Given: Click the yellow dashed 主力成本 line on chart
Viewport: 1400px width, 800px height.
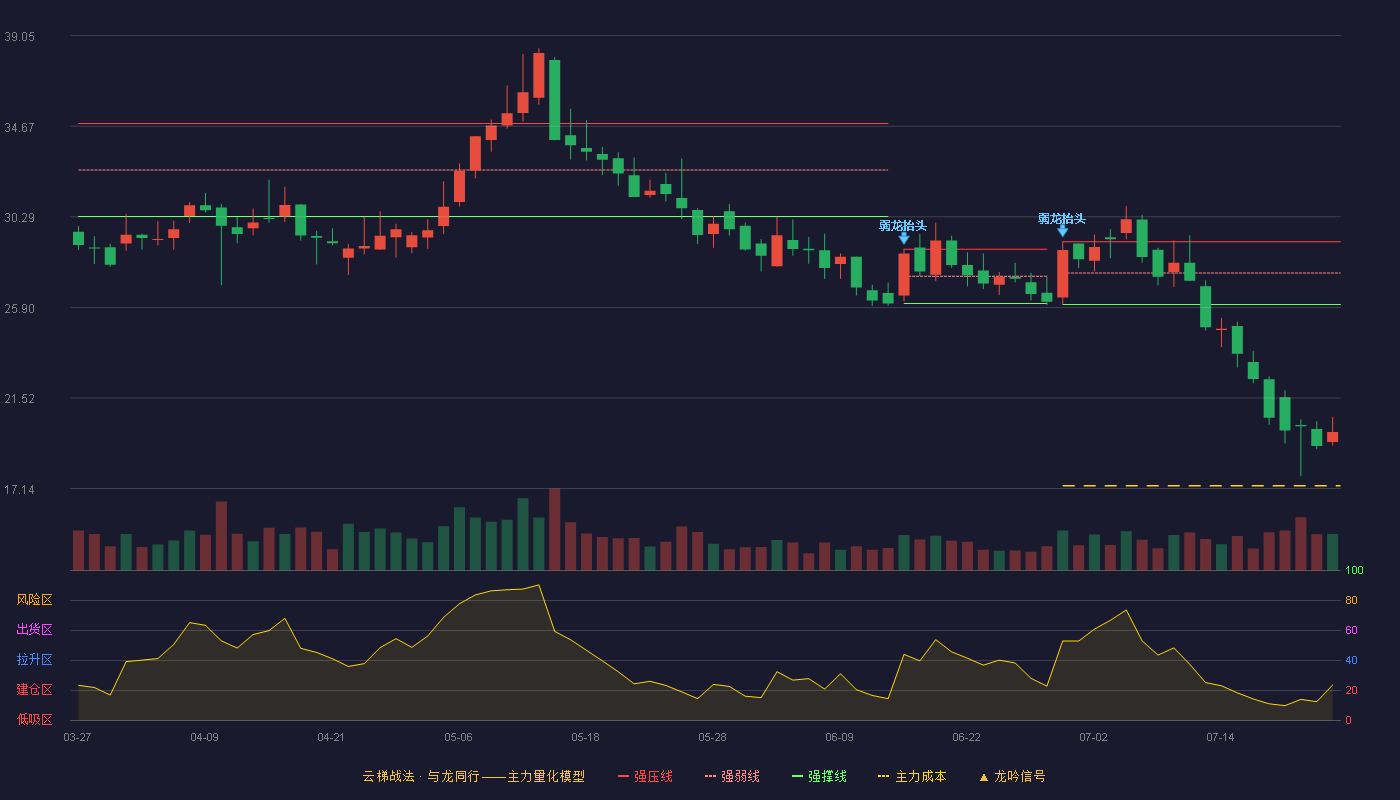Looking at the screenshot, I should pos(1201,486).
